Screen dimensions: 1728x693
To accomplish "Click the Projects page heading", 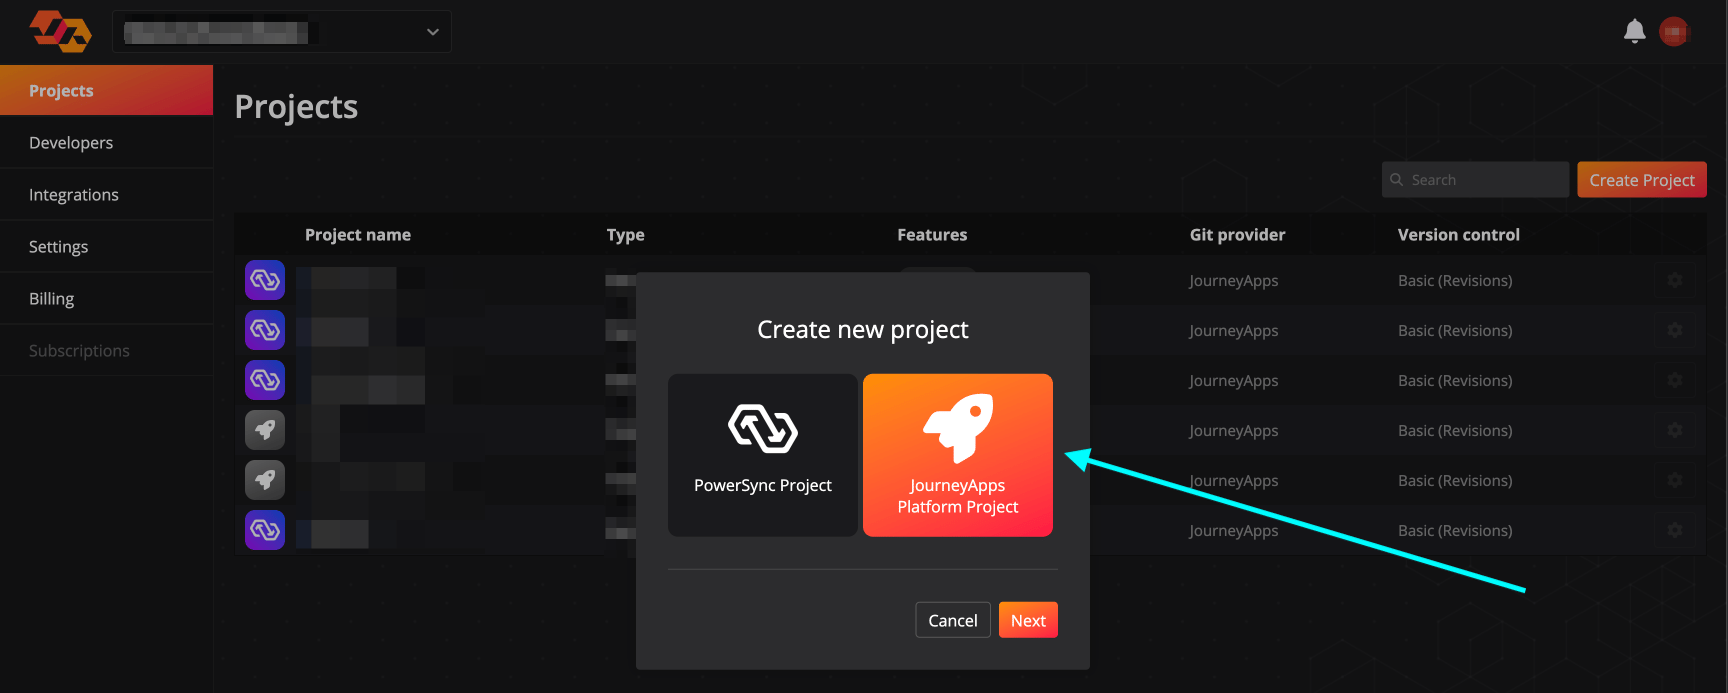I will 296,107.
